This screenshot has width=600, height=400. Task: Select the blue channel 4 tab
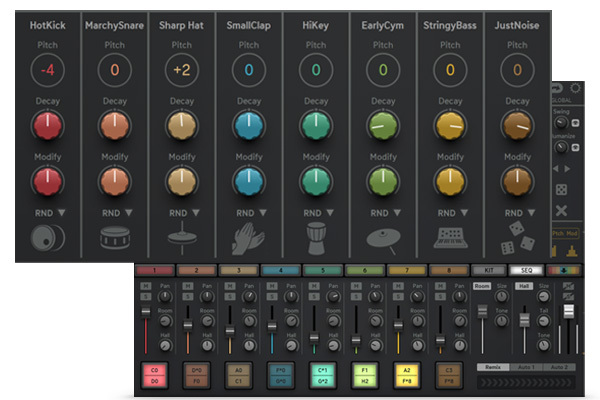coord(281,271)
